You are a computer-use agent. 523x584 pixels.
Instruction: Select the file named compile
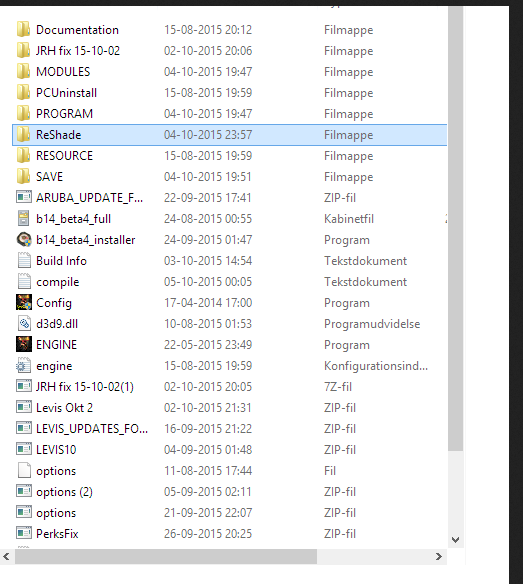(x=57, y=282)
